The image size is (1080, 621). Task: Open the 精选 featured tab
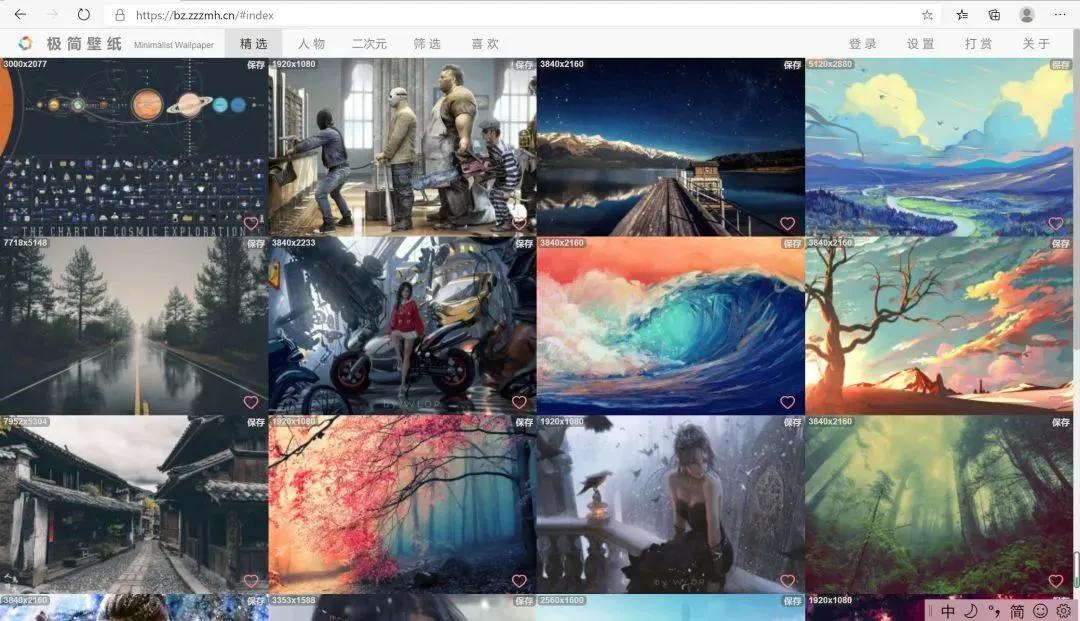(x=253, y=43)
